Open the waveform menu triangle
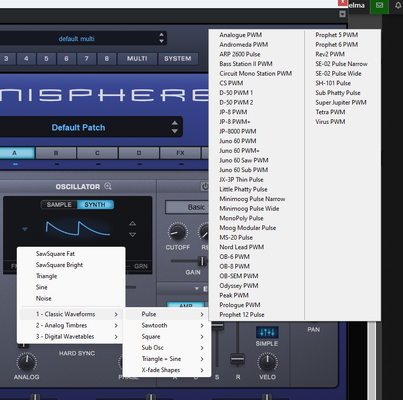This screenshot has height=400, width=403. pyautogui.click(x=25, y=229)
